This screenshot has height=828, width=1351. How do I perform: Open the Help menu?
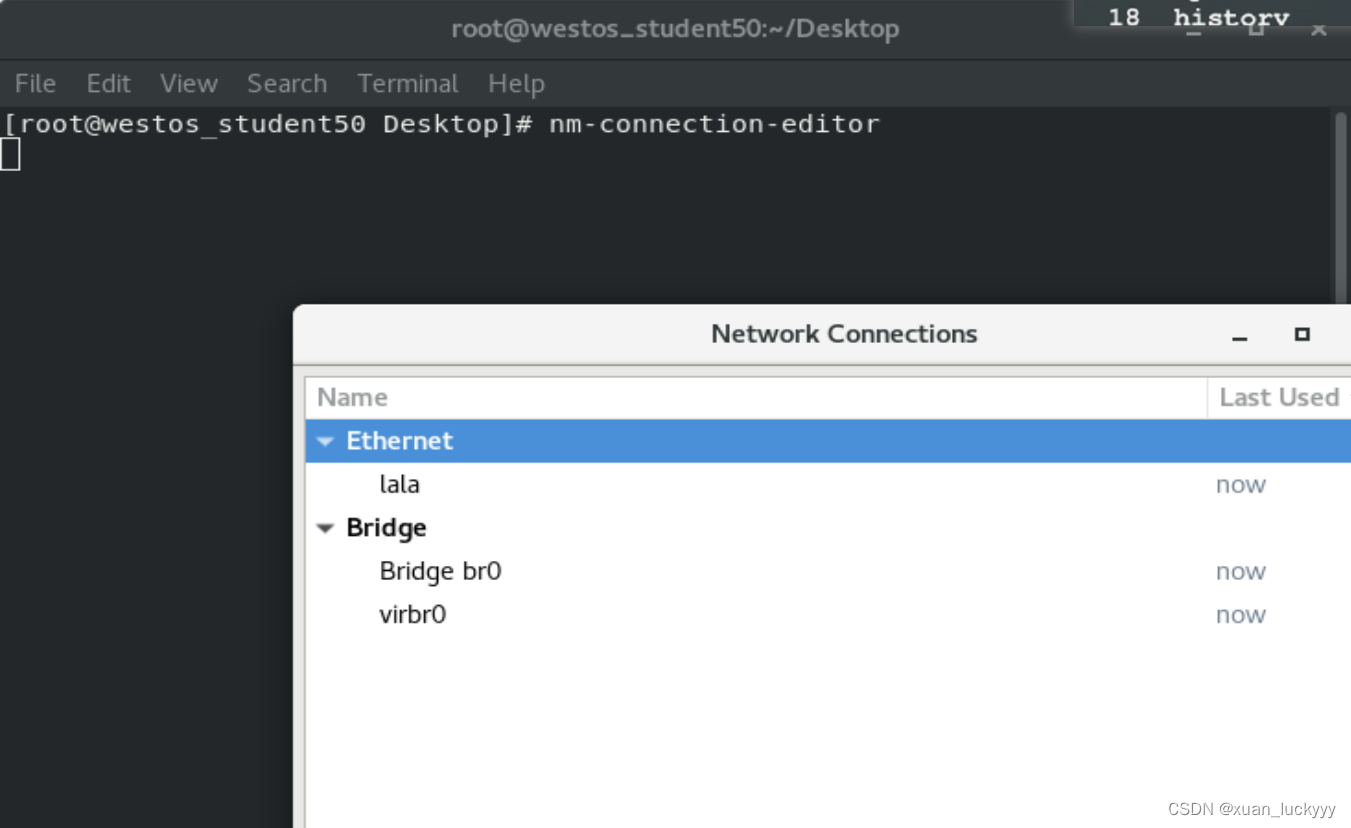(516, 84)
